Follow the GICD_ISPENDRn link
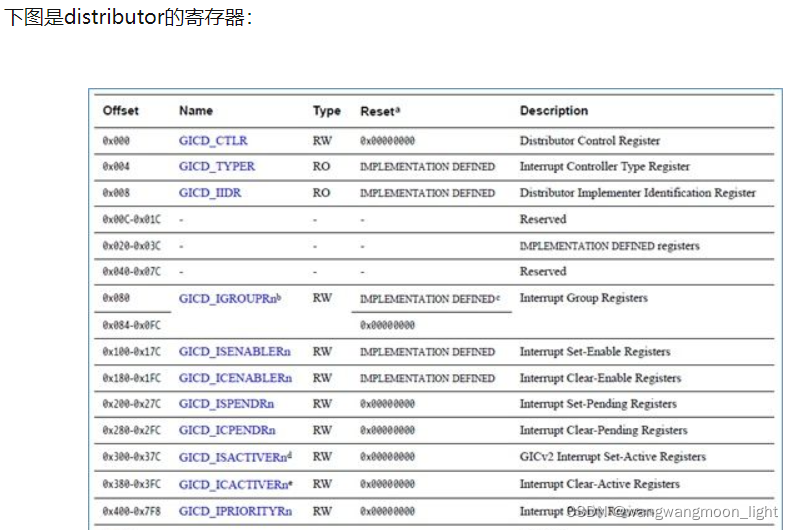Screen dimensions: 793x530 (226, 404)
